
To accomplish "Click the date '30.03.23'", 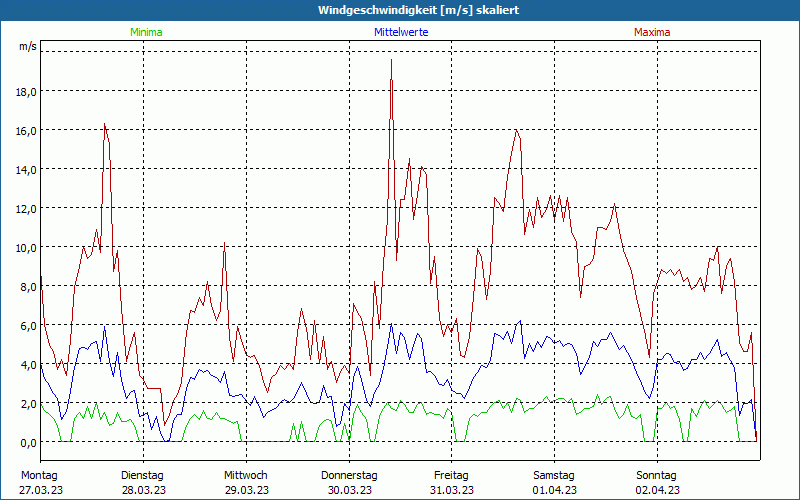I will pyautogui.click(x=350, y=490).
